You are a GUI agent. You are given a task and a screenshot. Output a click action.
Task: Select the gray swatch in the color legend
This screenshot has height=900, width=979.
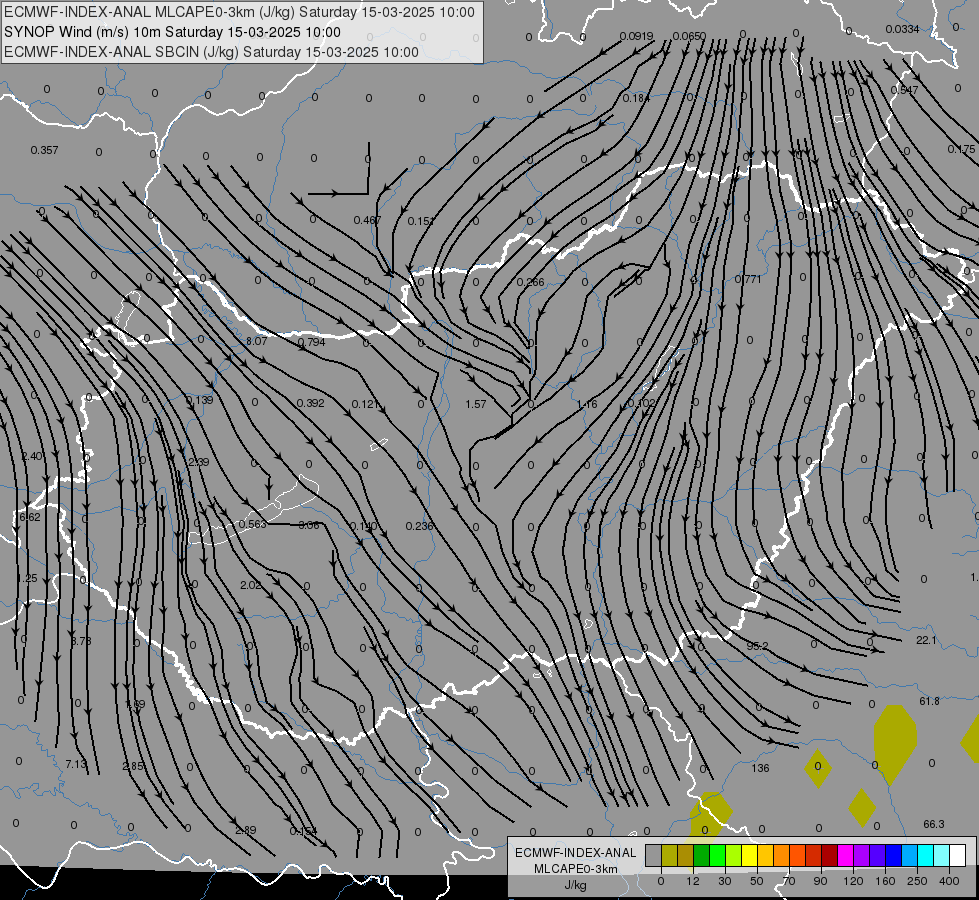click(x=653, y=855)
